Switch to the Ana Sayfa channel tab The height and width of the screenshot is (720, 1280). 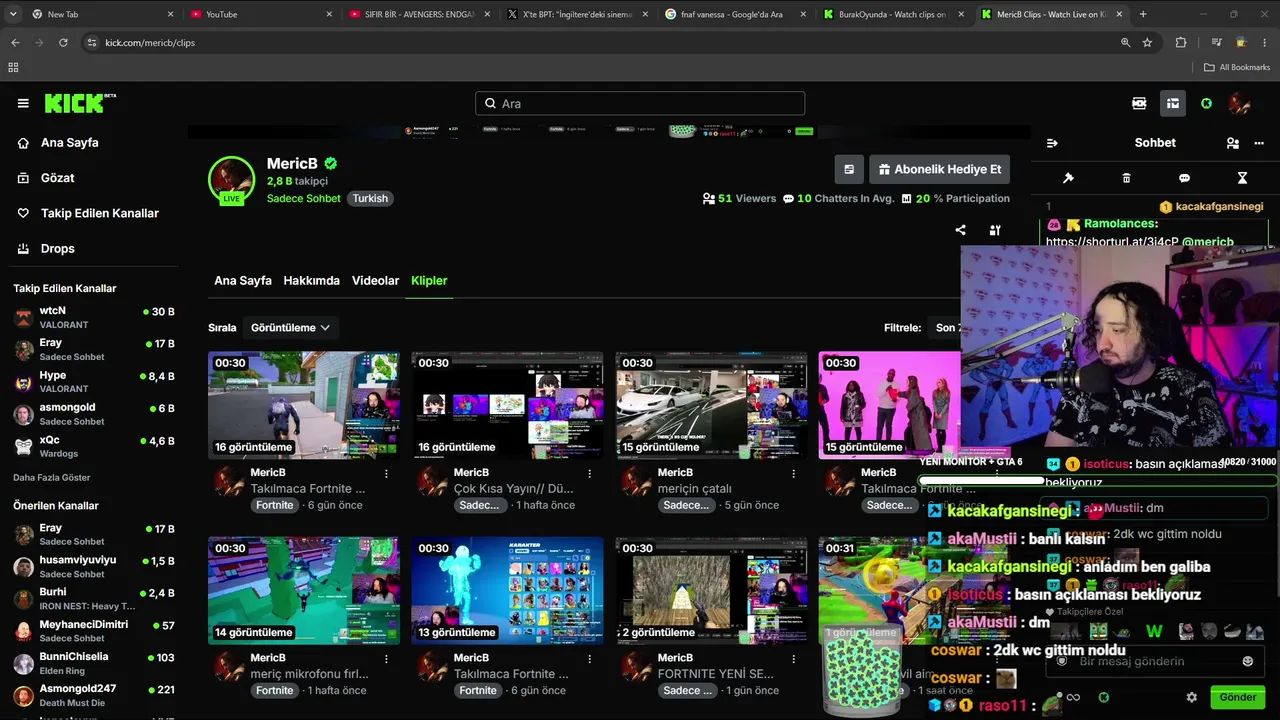click(x=243, y=281)
